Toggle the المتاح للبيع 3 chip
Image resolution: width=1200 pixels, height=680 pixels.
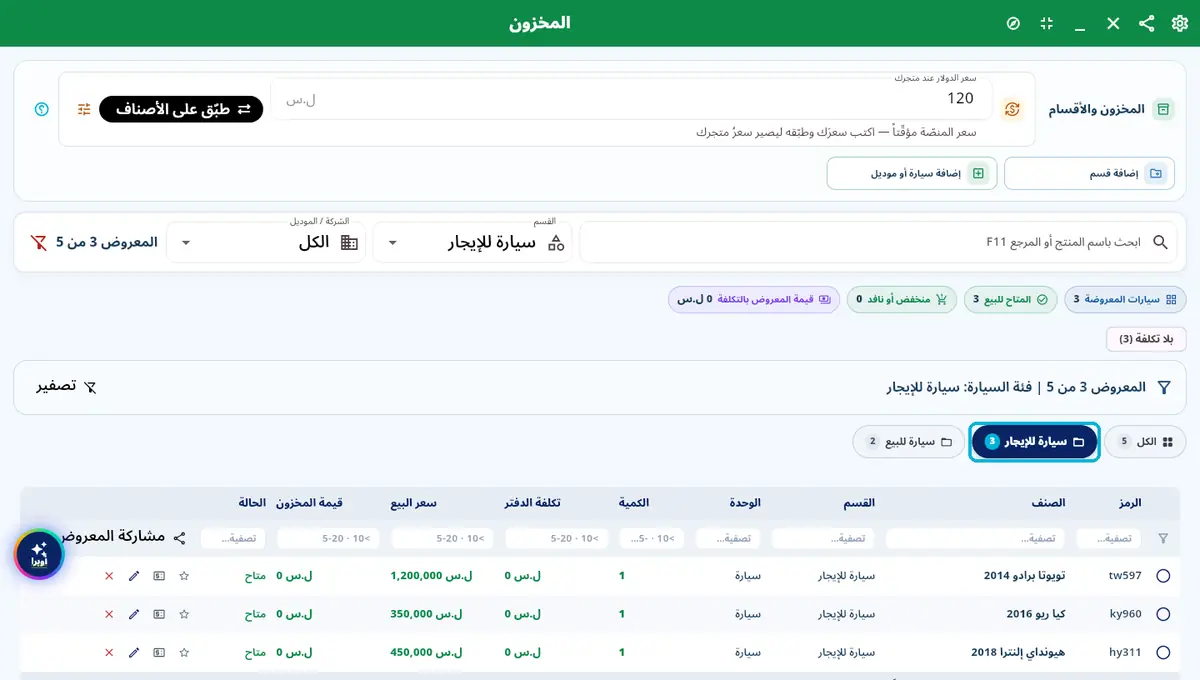[1010, 299]
